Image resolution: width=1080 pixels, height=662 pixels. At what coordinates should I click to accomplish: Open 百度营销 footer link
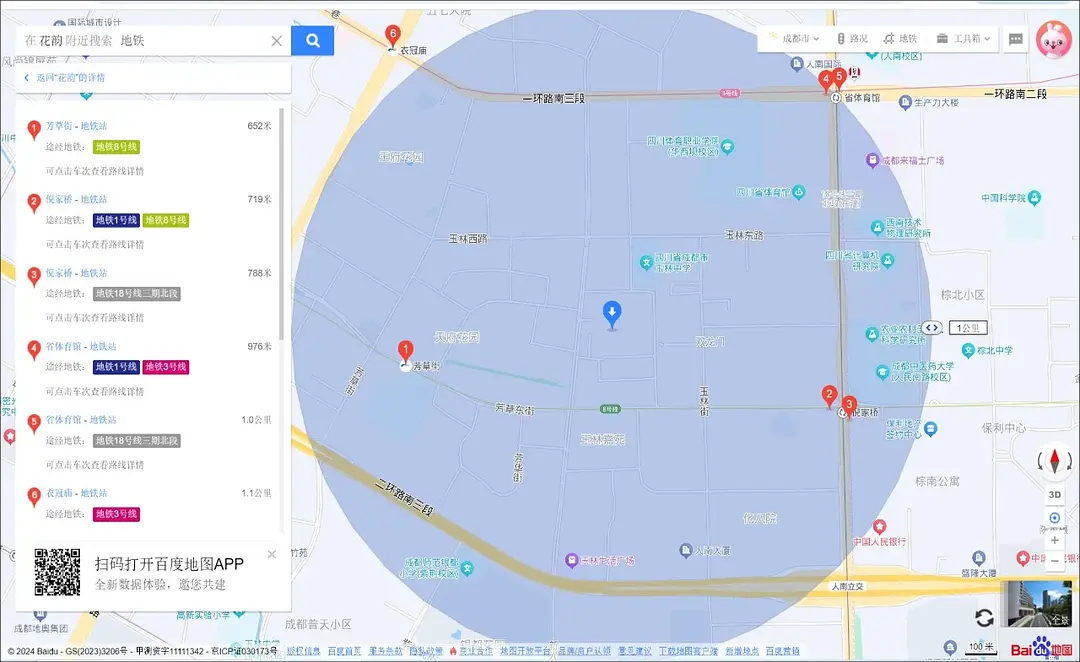point(782,651)
